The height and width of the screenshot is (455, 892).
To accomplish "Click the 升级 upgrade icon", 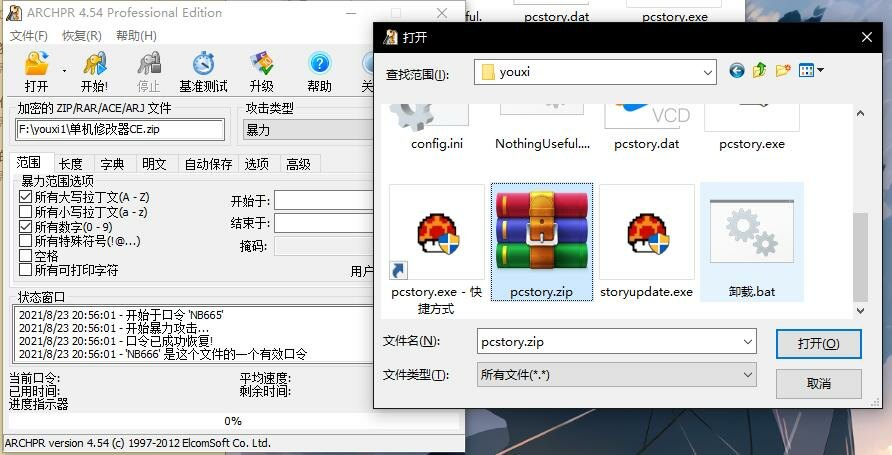I will click(262, 71).
